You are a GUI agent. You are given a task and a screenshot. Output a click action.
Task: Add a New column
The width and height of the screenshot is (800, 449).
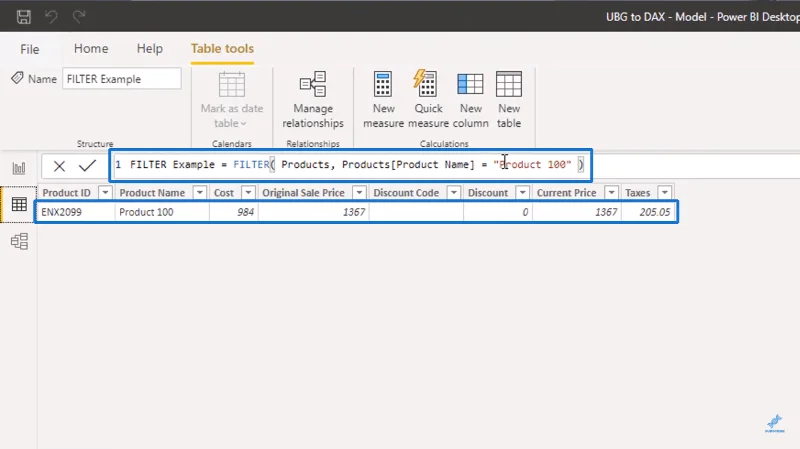point(470,100)
